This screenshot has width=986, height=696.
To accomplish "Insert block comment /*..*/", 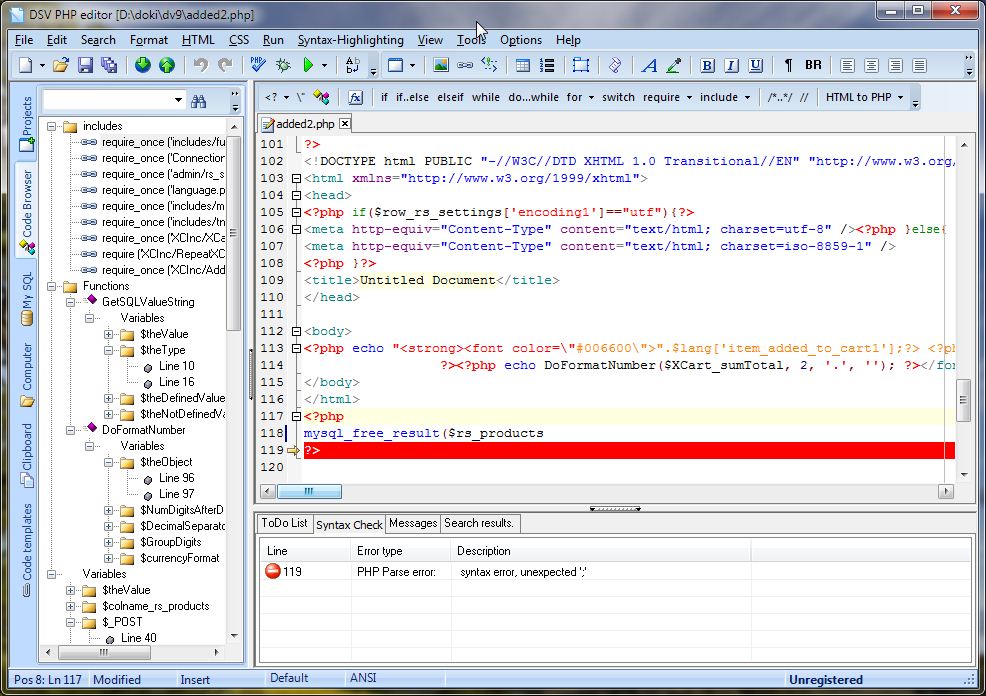I will (780, 97).
